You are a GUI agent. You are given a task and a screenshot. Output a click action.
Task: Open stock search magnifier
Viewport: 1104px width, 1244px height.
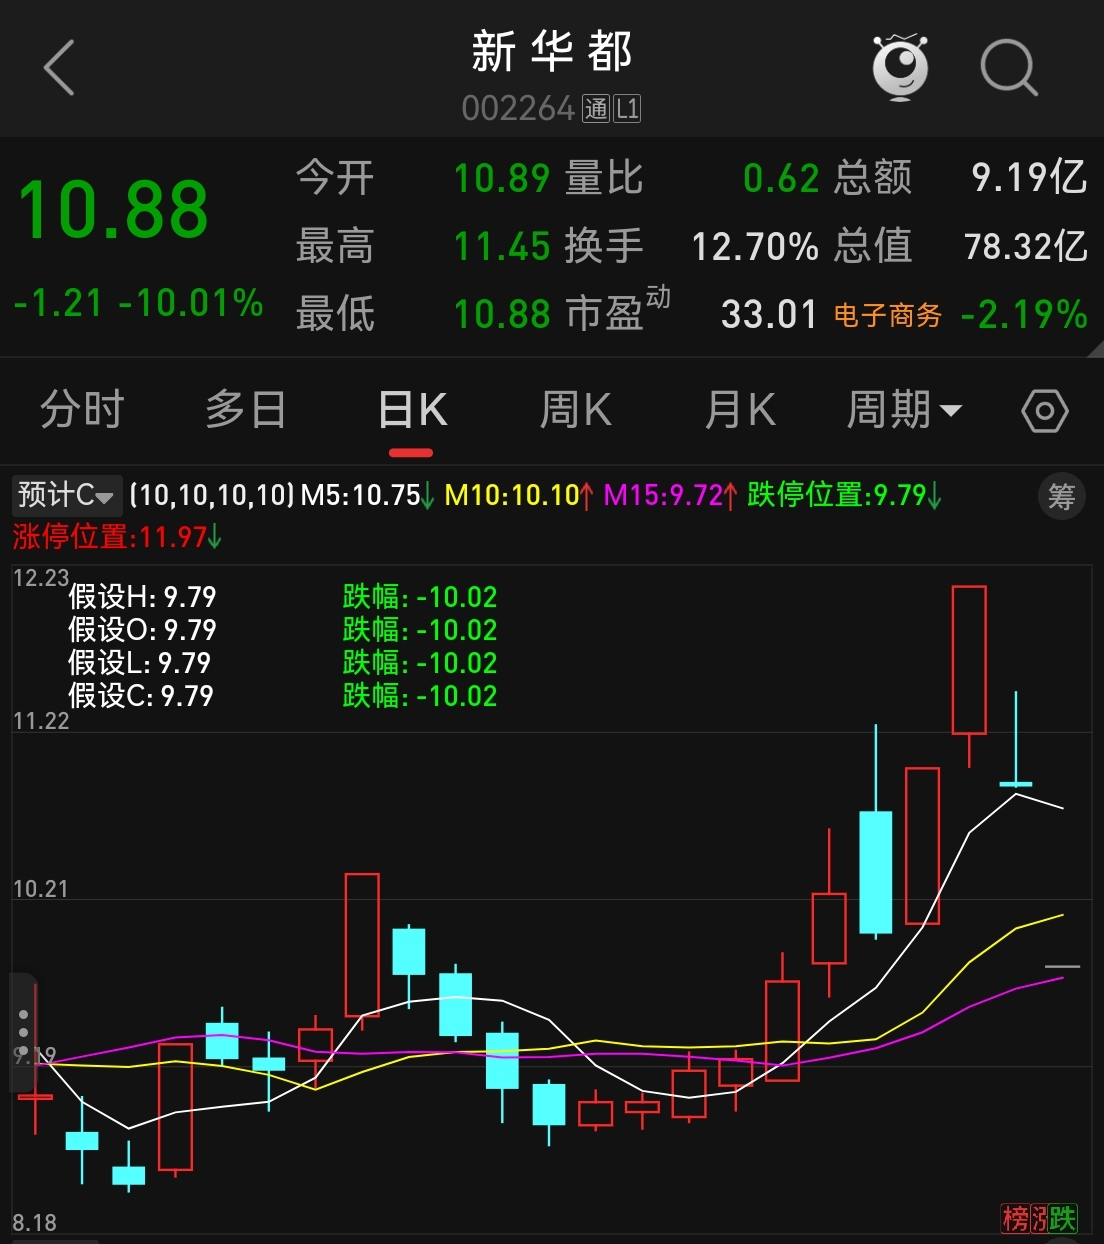[1008, 68]
